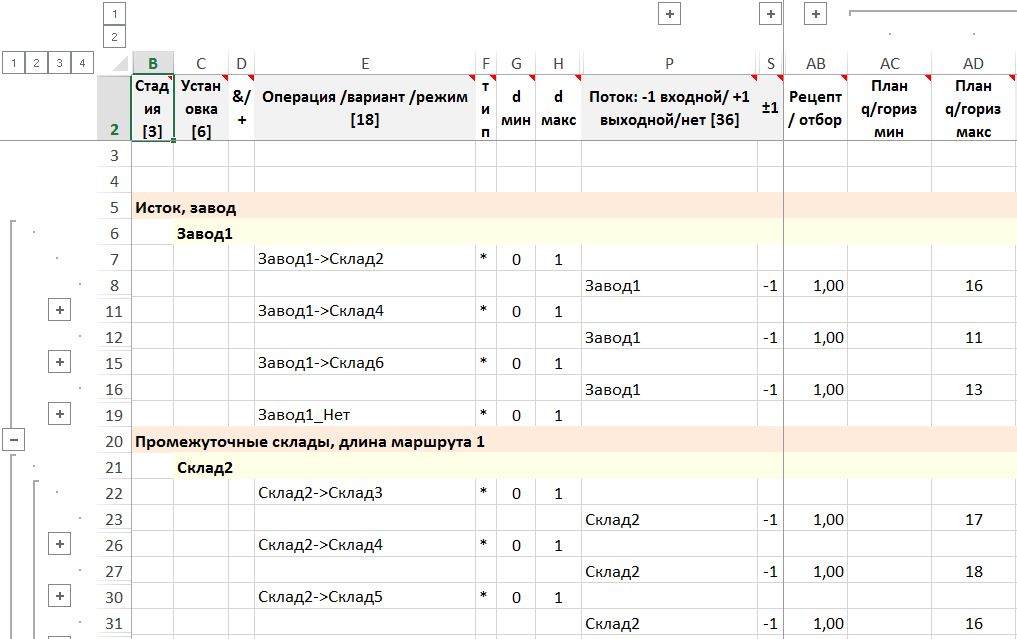Click column outline level 2 button

click(114, 37)
